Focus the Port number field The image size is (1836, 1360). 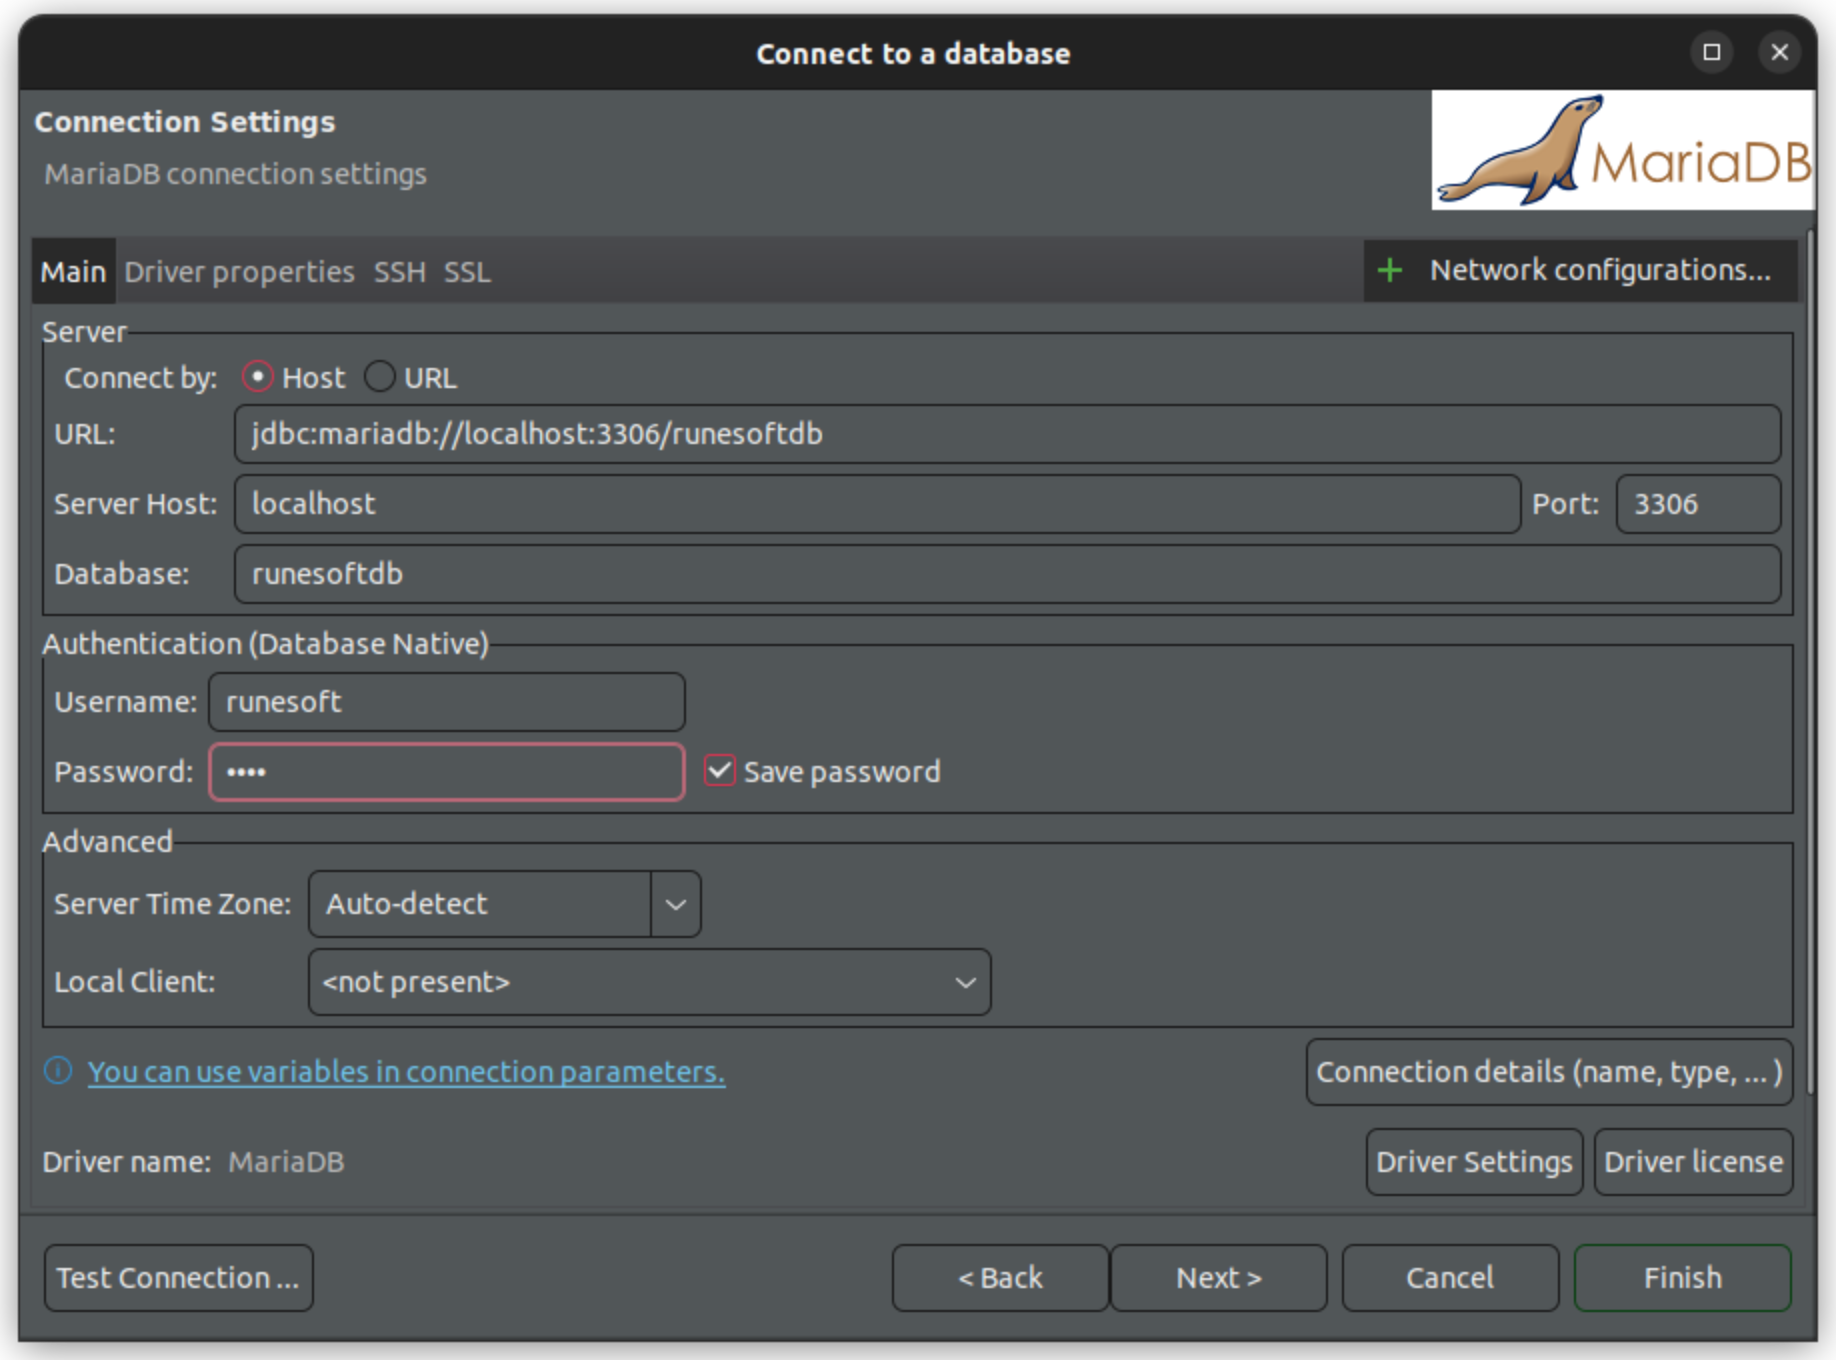tap(1697, 504)
